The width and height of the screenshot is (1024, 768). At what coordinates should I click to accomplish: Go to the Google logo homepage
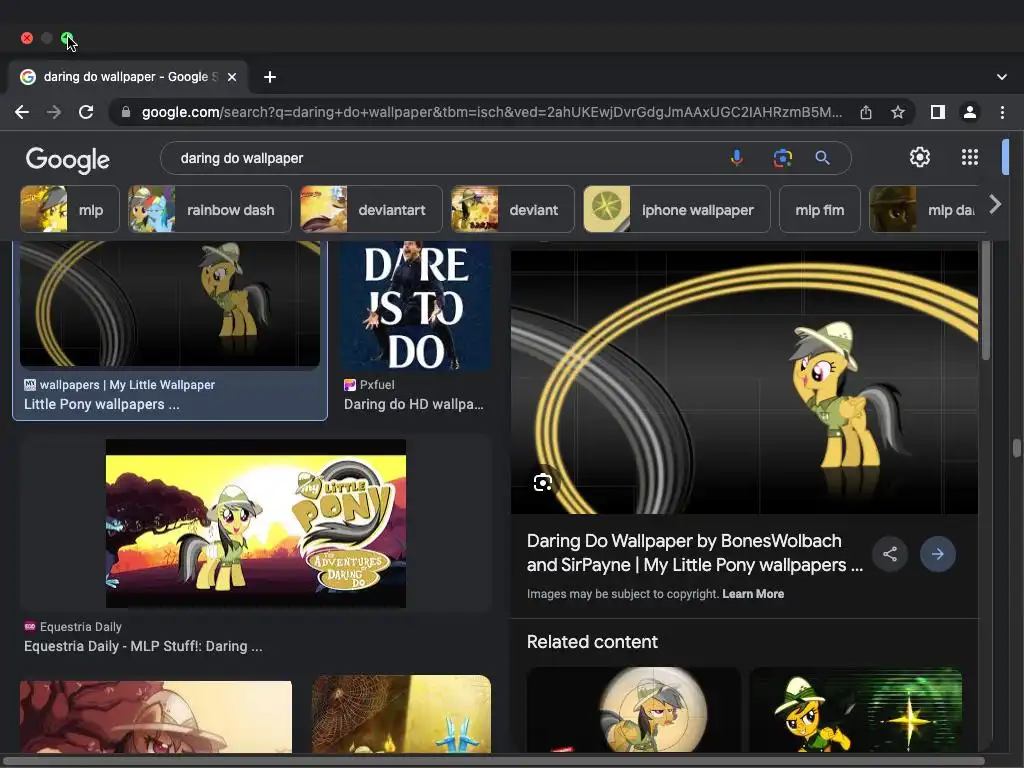tap(68, 159)
